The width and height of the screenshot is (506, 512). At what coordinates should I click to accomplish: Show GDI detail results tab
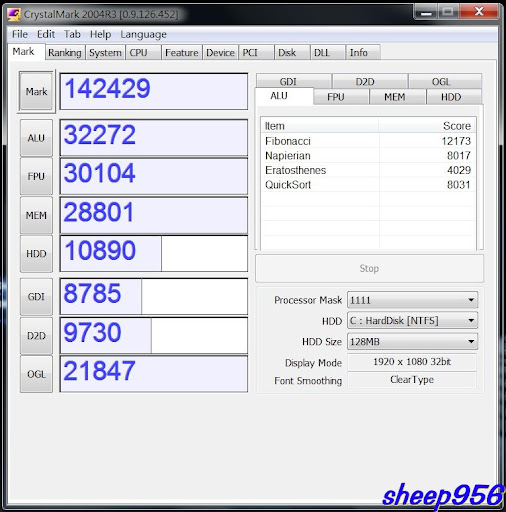point(294,81)
